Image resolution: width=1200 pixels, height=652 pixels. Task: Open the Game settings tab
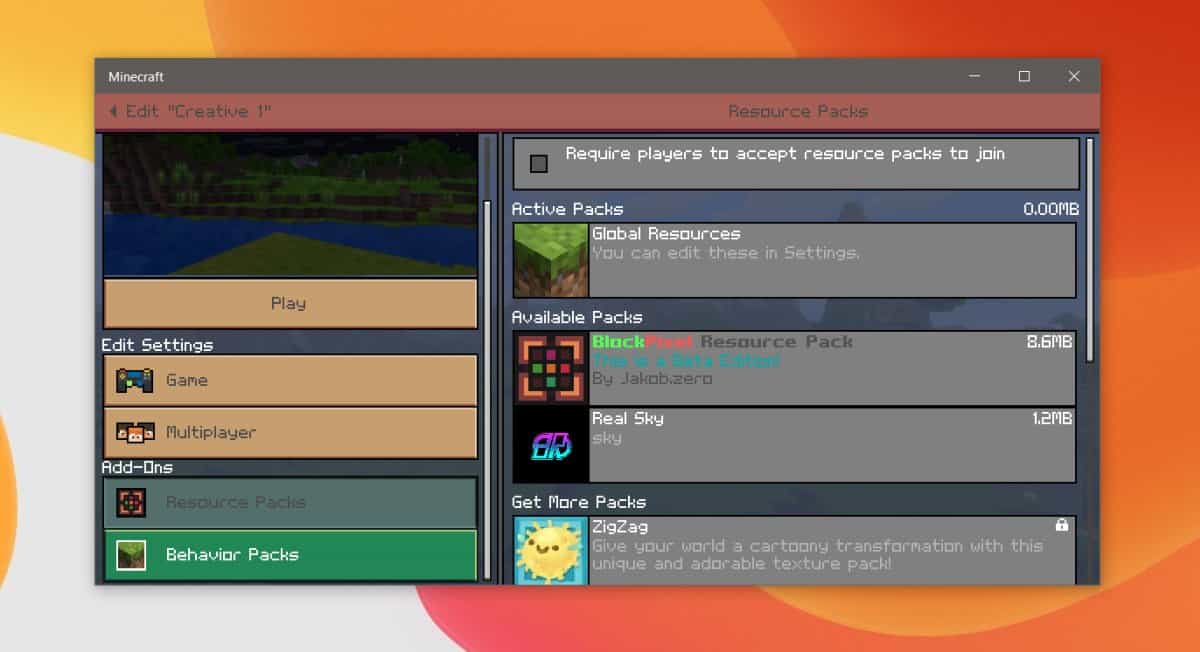point(290,380)
